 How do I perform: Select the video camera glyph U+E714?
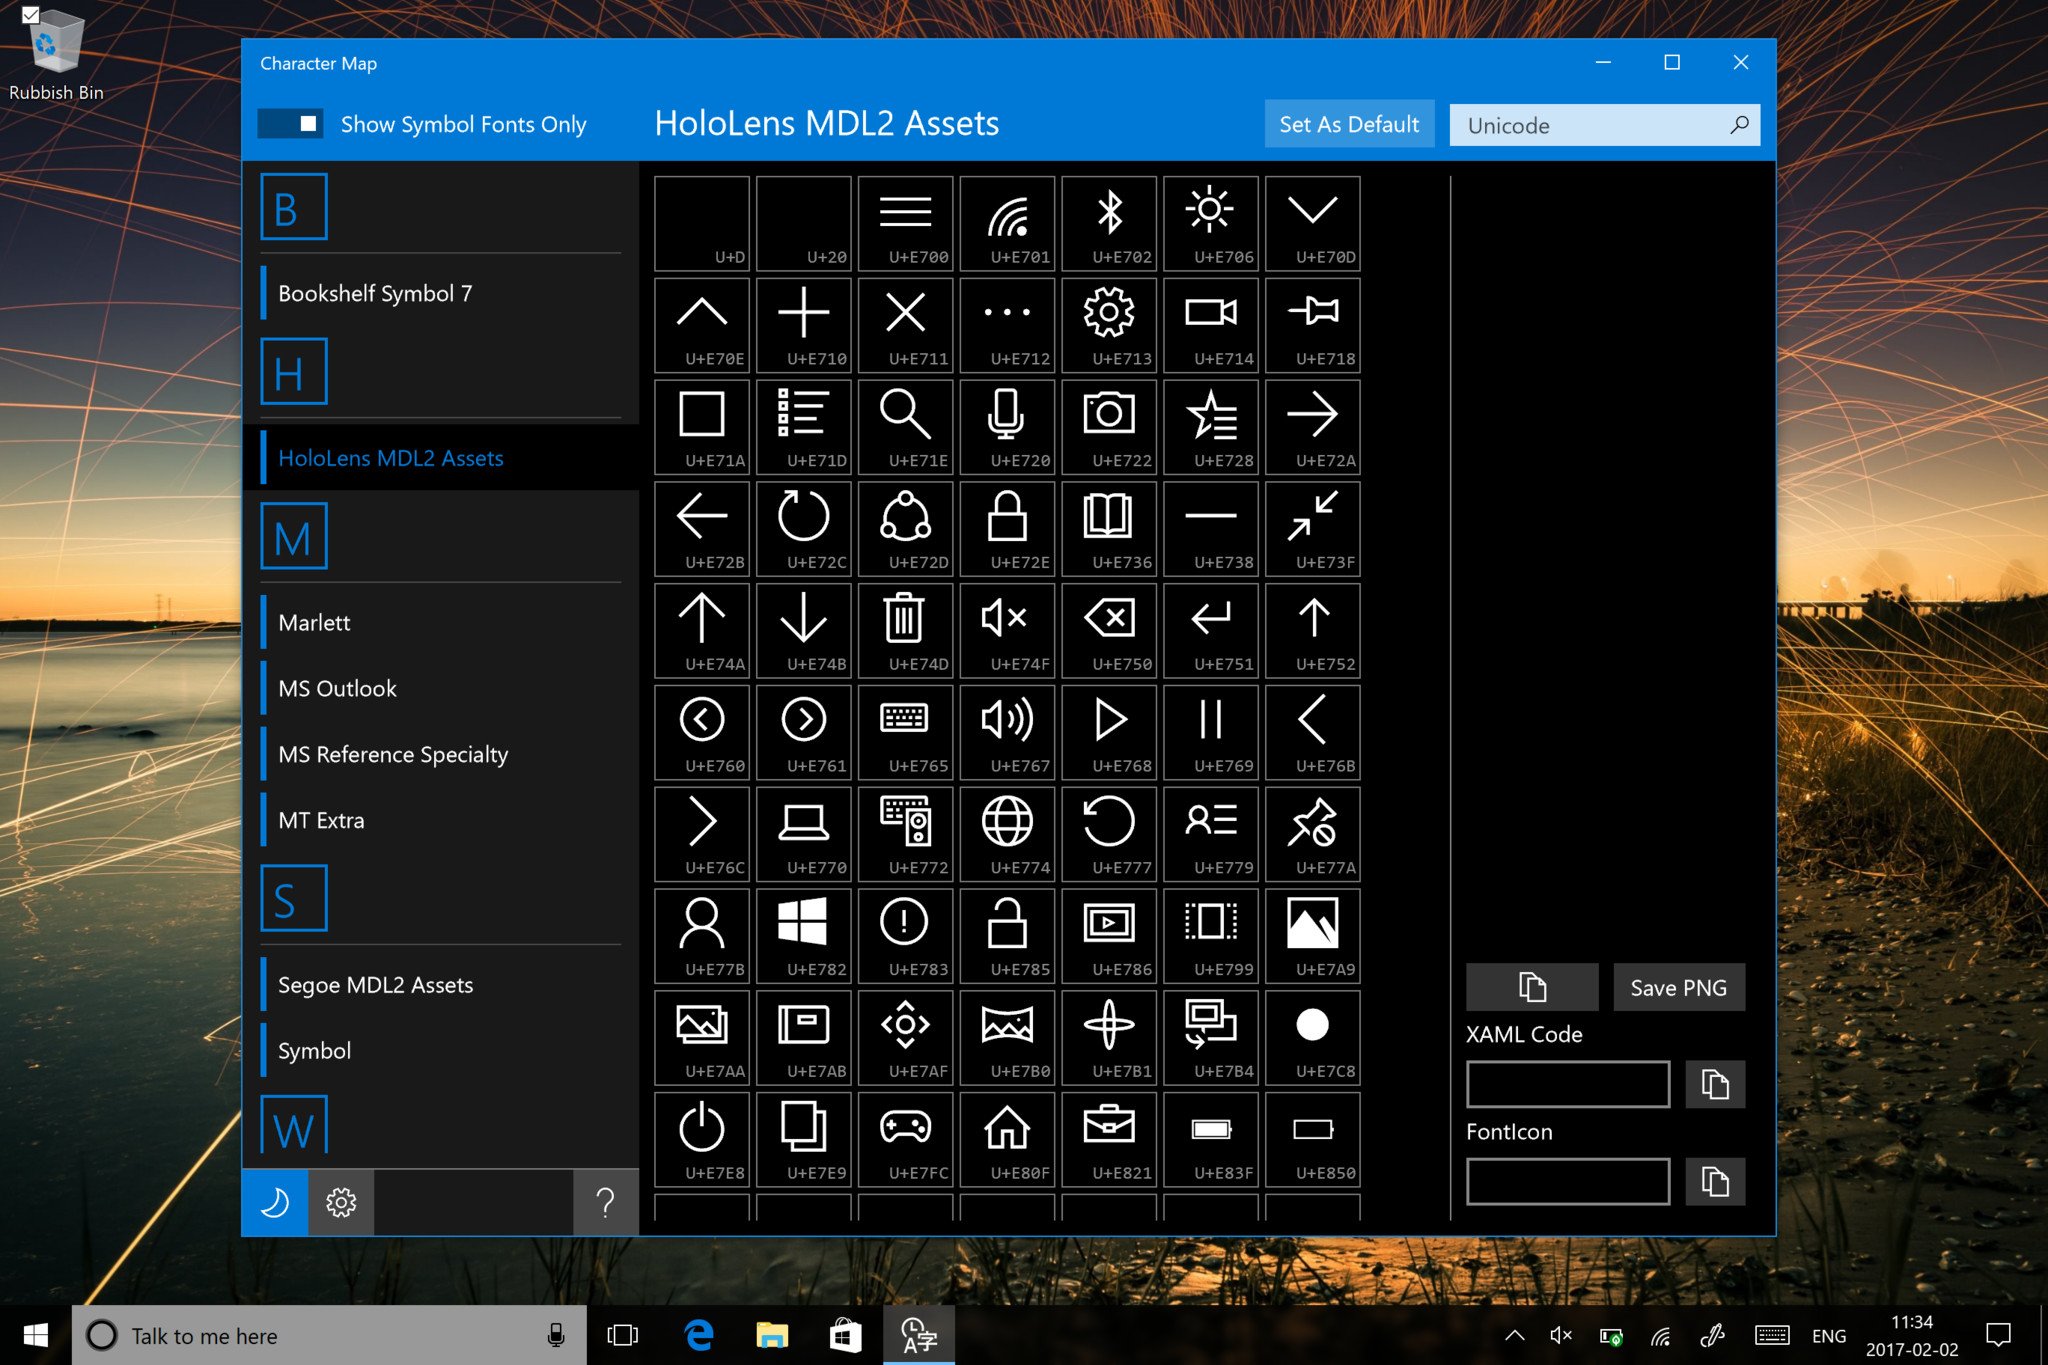click(1211, 325)
